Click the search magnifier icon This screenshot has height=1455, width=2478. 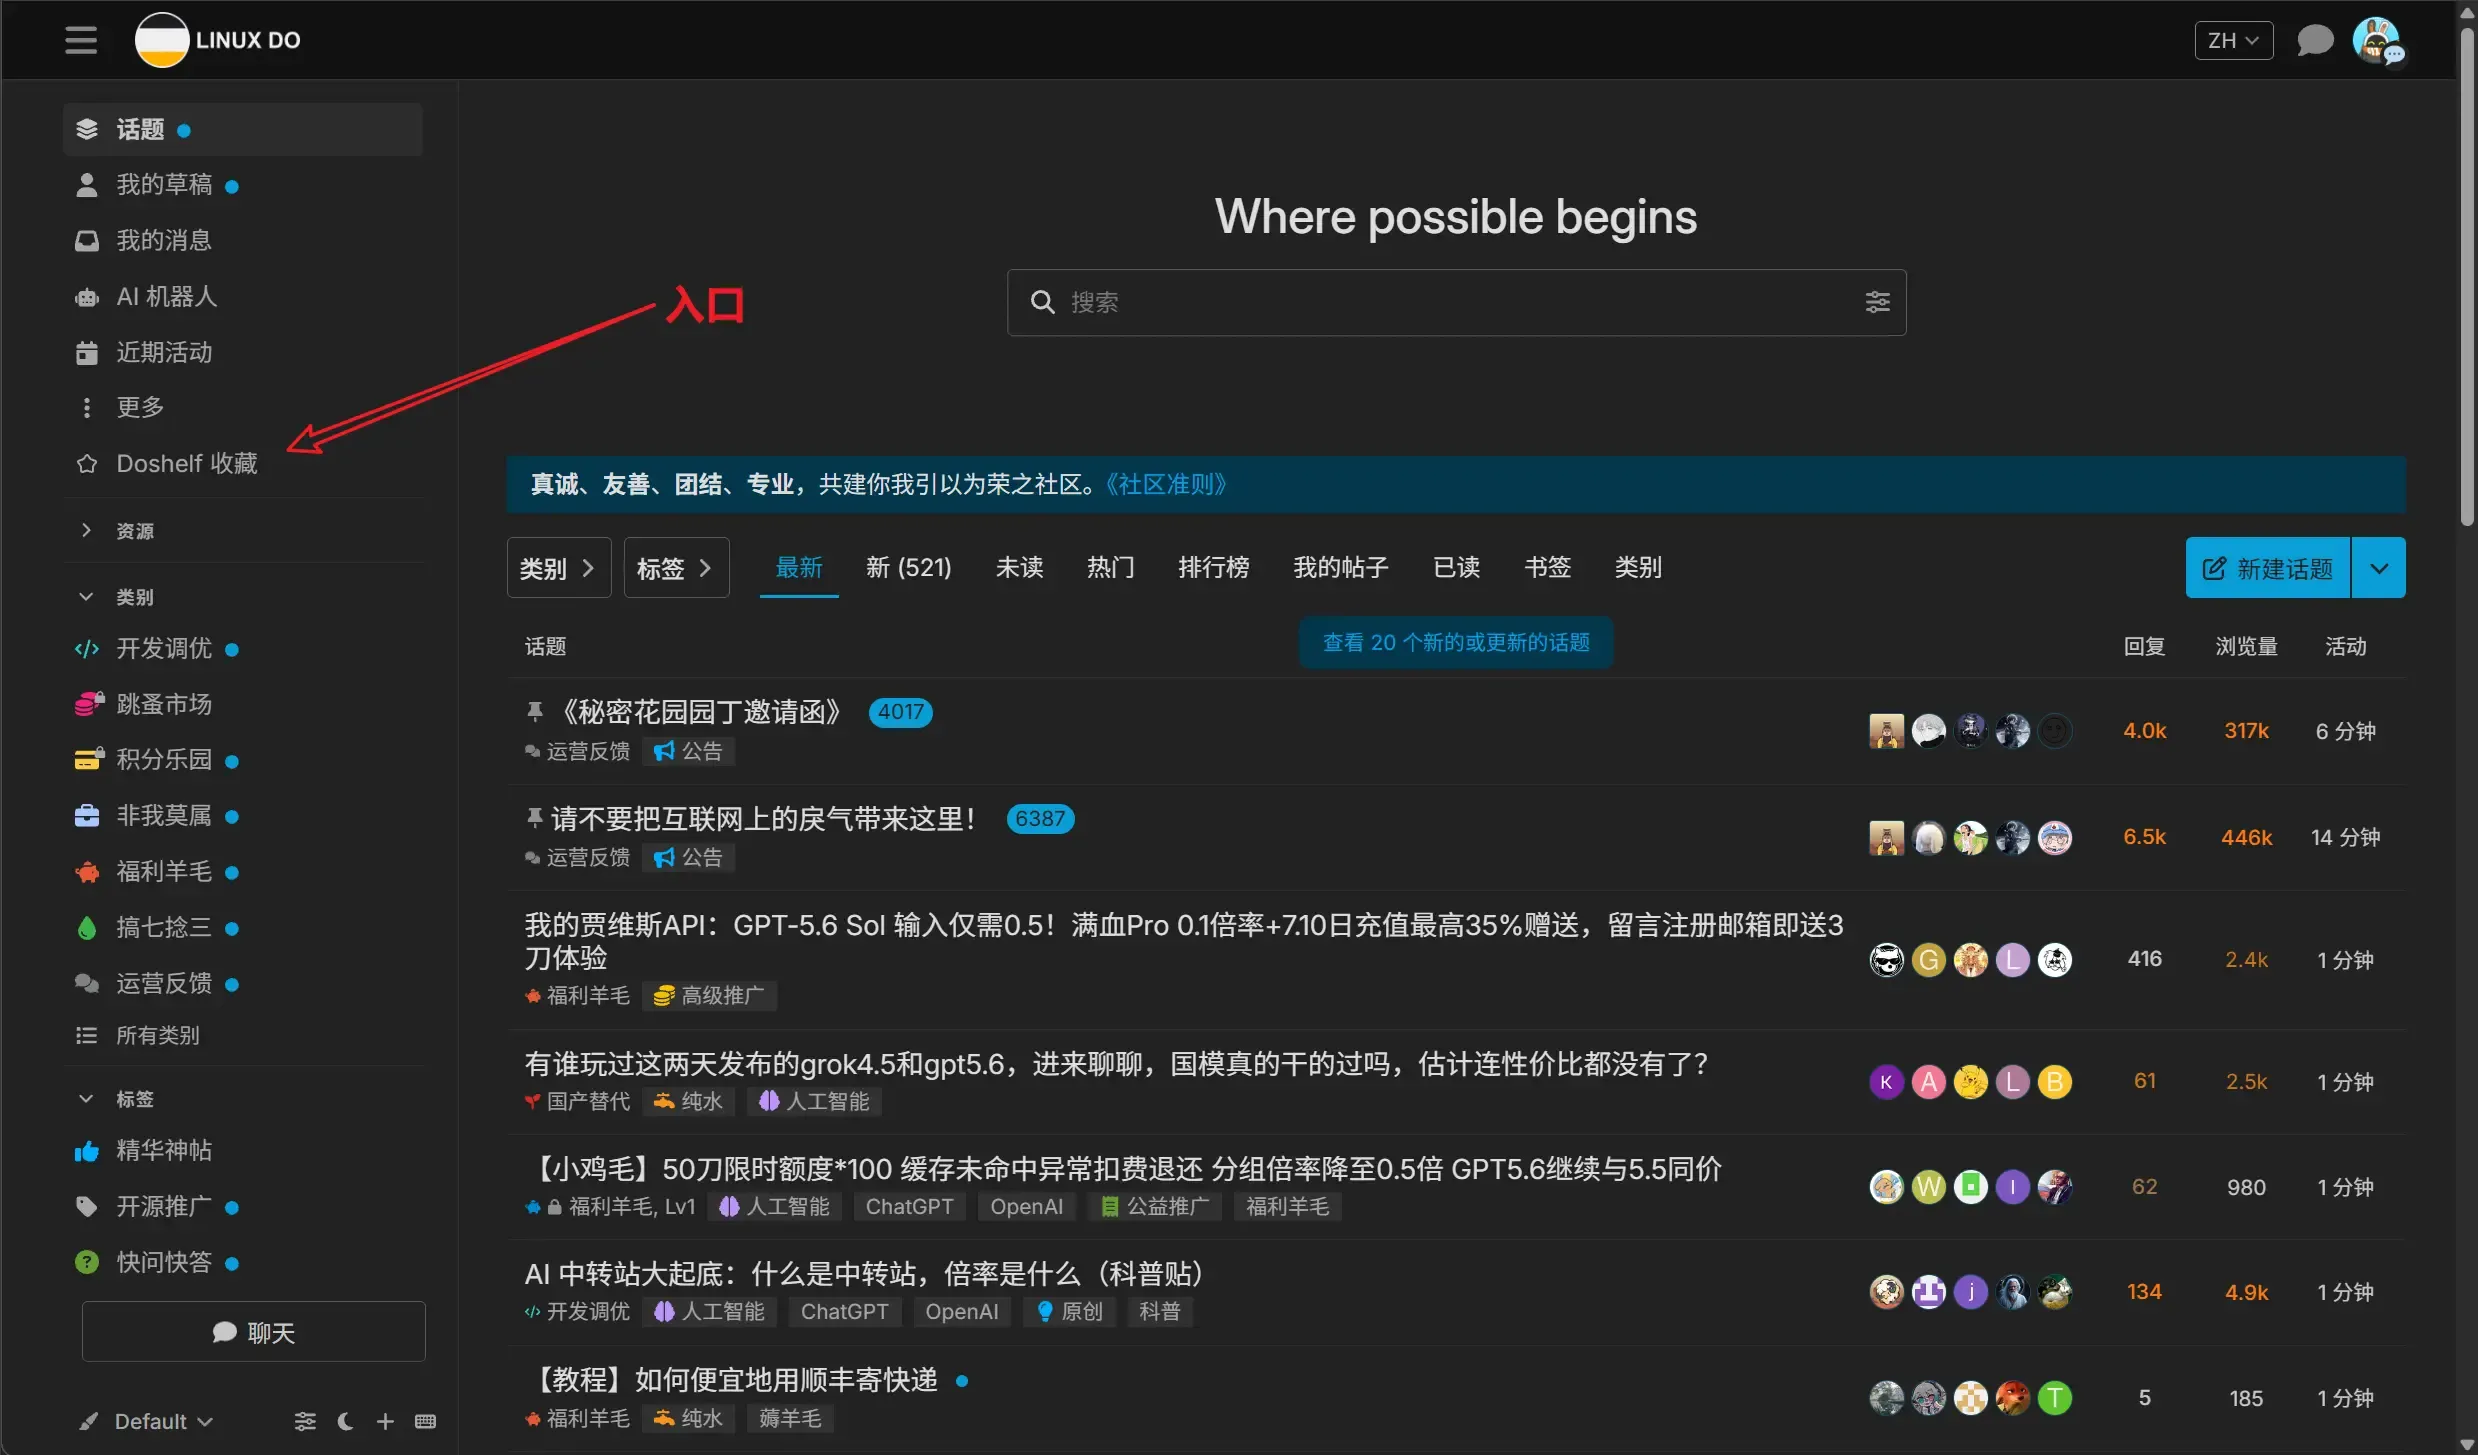pos(1042,302)
